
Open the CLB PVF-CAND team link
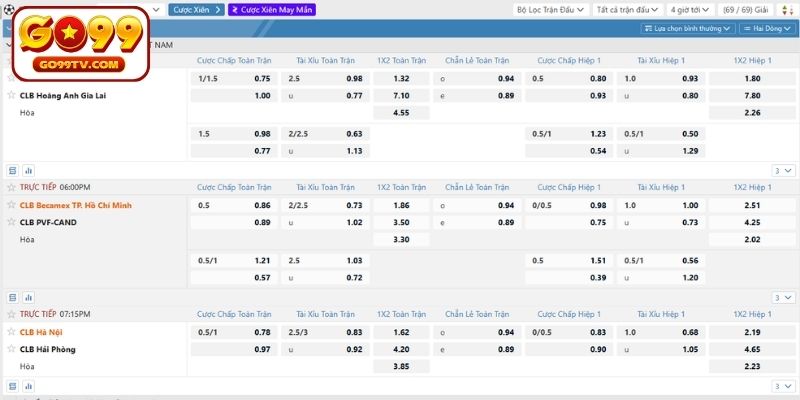pyautogui.click(x=48, y=222)
